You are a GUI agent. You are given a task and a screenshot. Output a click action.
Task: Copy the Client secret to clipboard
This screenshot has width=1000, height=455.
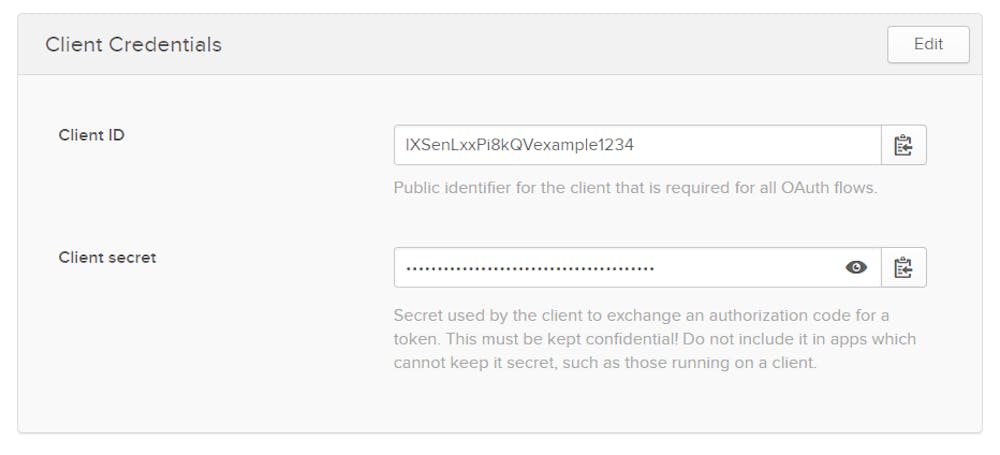[x=903, y=267]
